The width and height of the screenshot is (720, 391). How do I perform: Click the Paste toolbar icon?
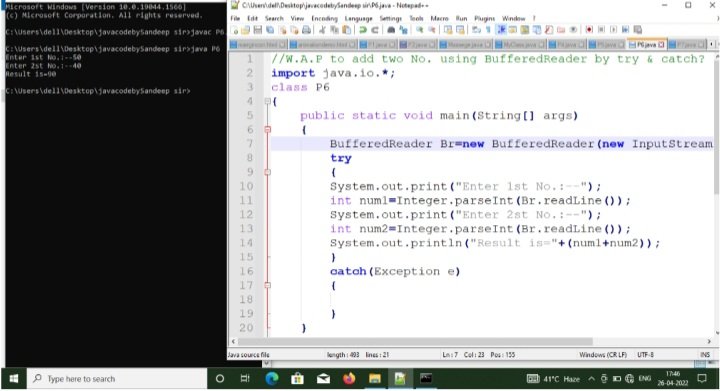(x=347, y=30)
